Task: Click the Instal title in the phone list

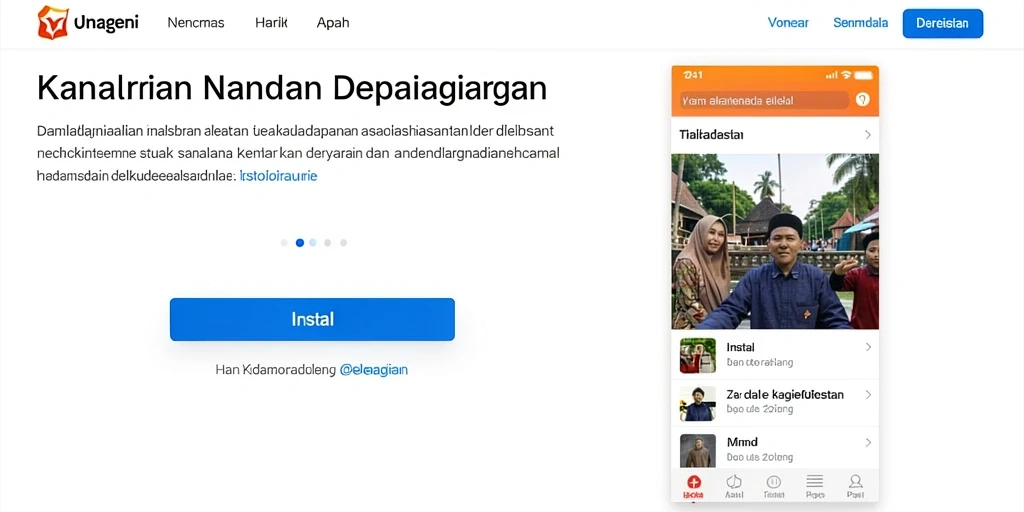Action: (741, 347)
